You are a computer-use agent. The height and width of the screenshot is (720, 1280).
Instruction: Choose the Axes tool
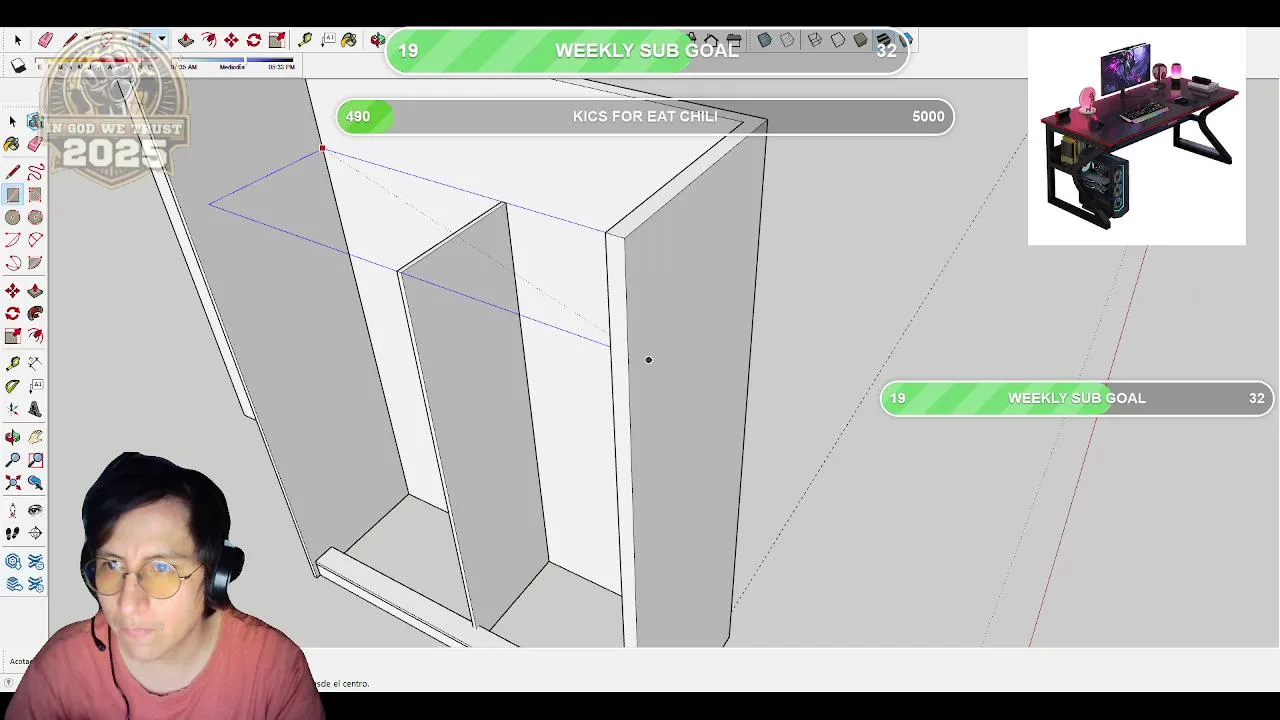pos(12,409)
